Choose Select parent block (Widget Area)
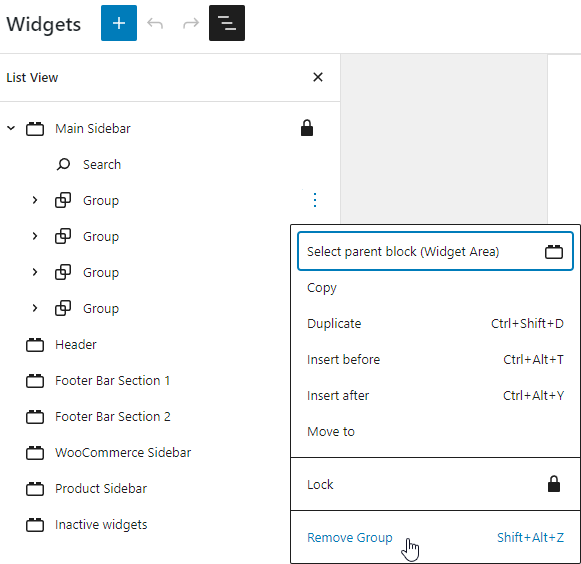The width and height of the screenshot is (581, 564). point(435,251)
